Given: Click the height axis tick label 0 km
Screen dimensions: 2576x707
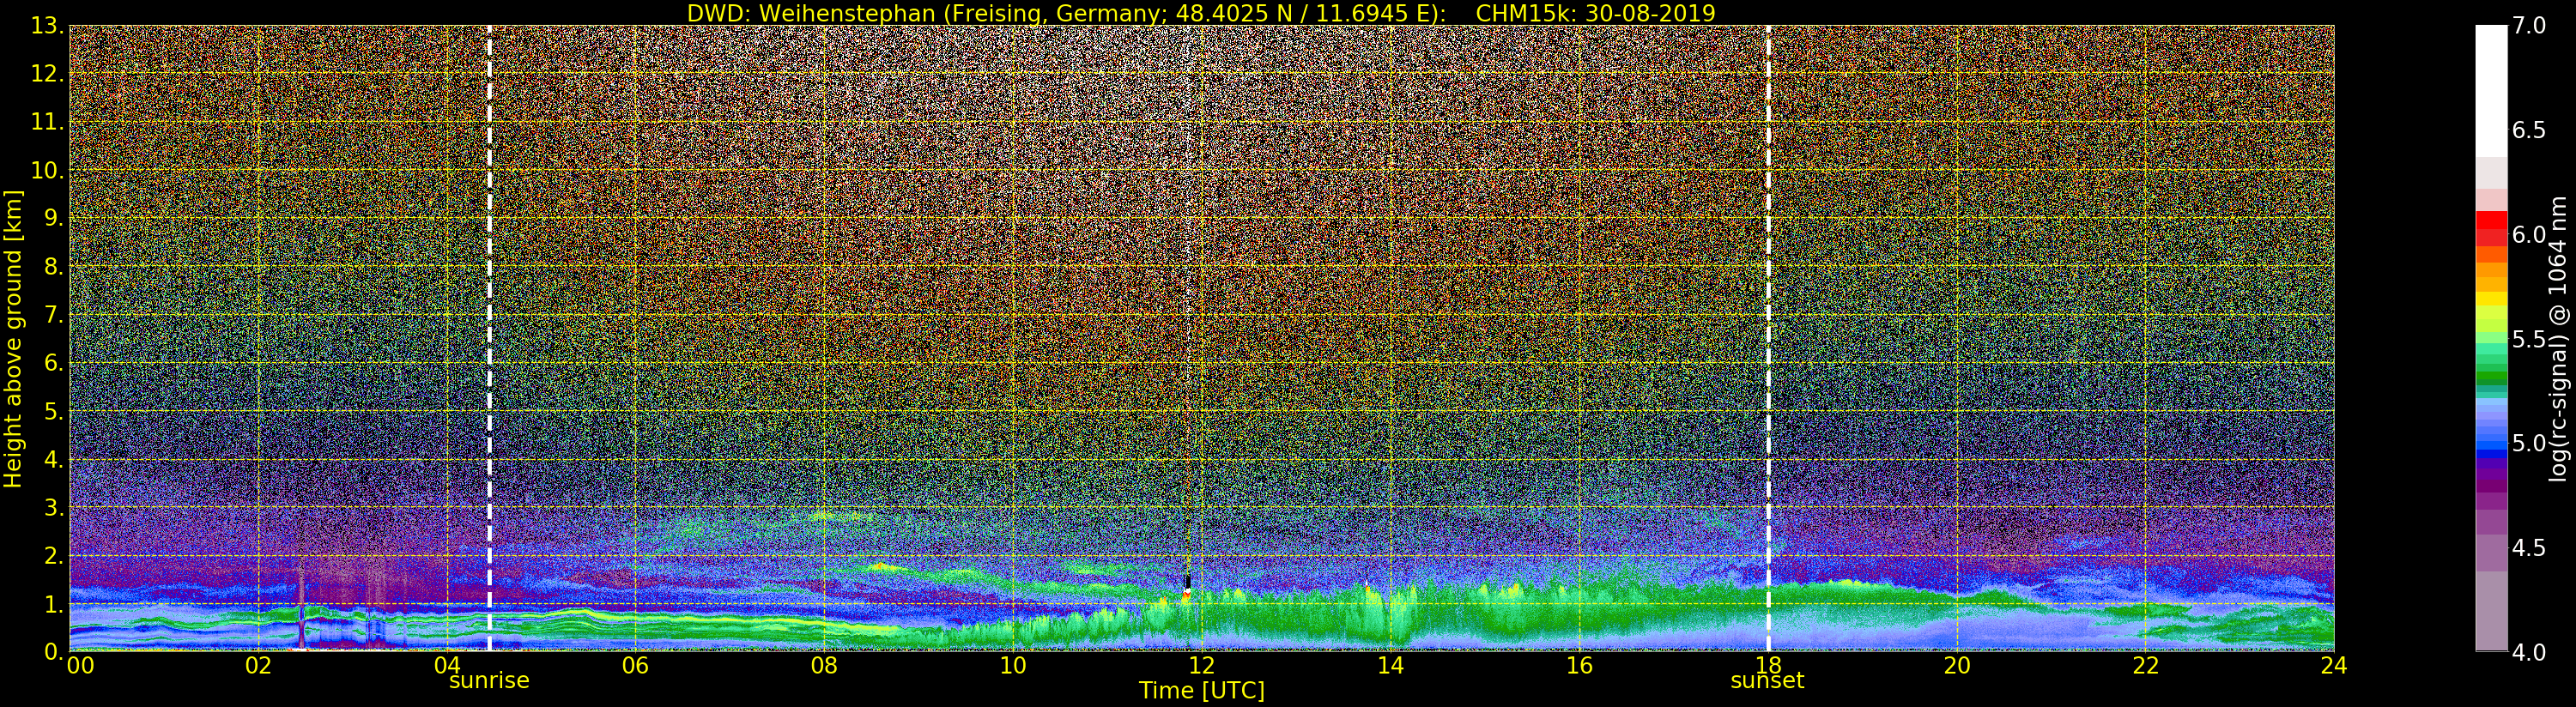Looking at the screenshot, I should [x=53, y=651].
